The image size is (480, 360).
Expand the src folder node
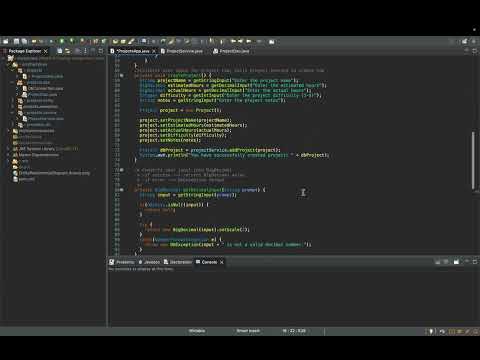click(x=9, y=161)
